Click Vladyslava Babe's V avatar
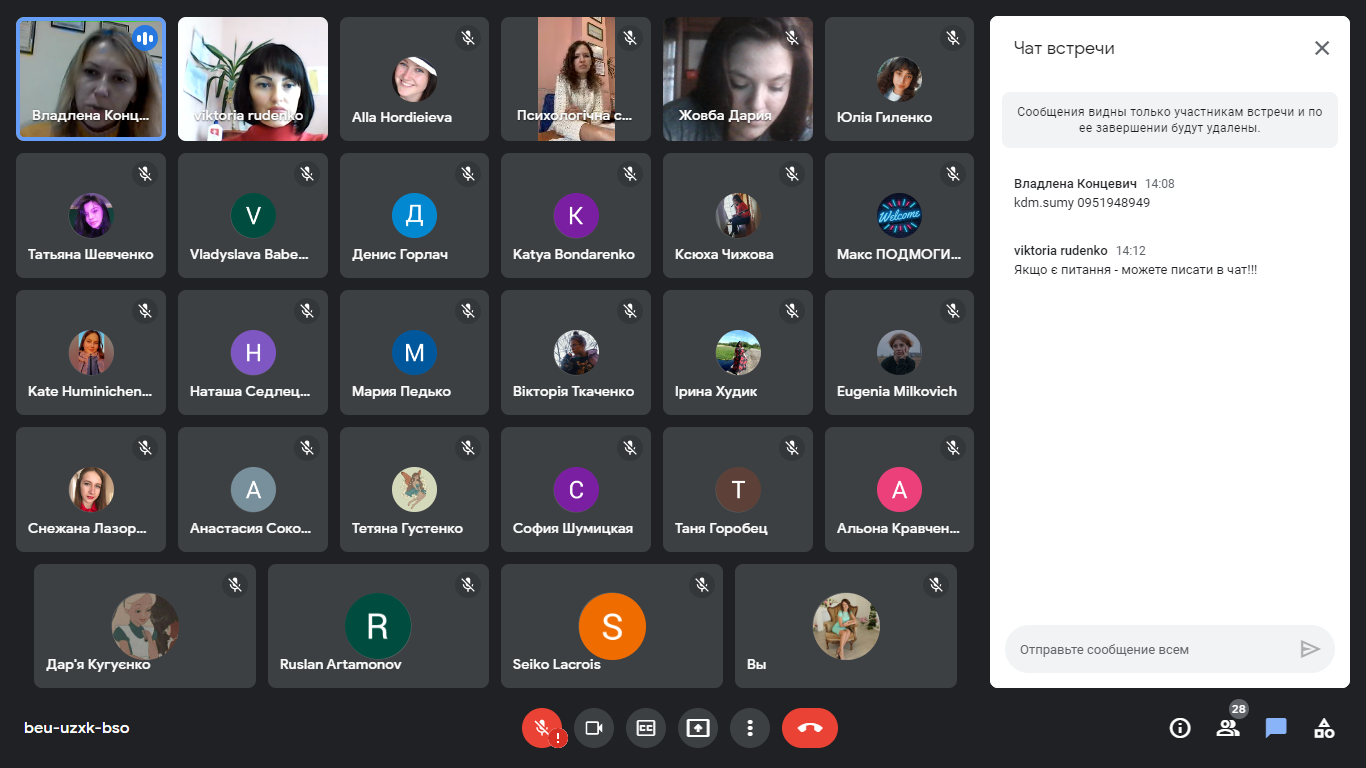This screenshot has width=1366, height=768. pos(253,216)
